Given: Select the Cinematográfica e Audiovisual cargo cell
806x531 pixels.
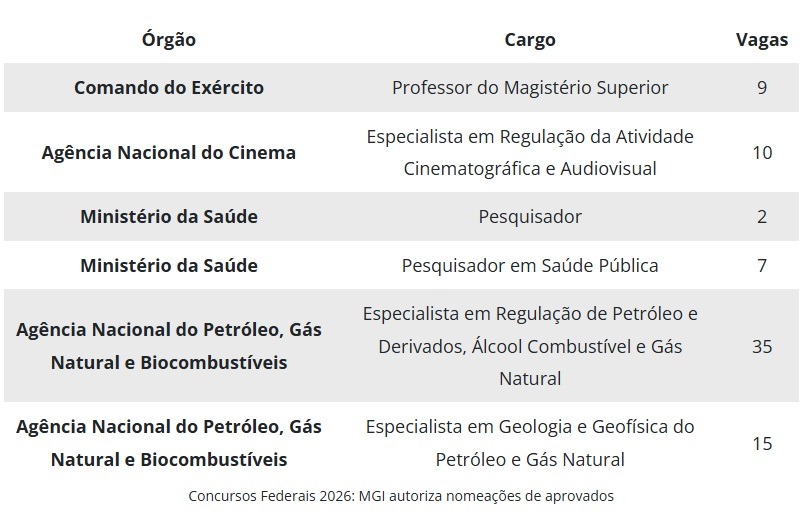Looking at the screenshot, I should coord(530,152).
